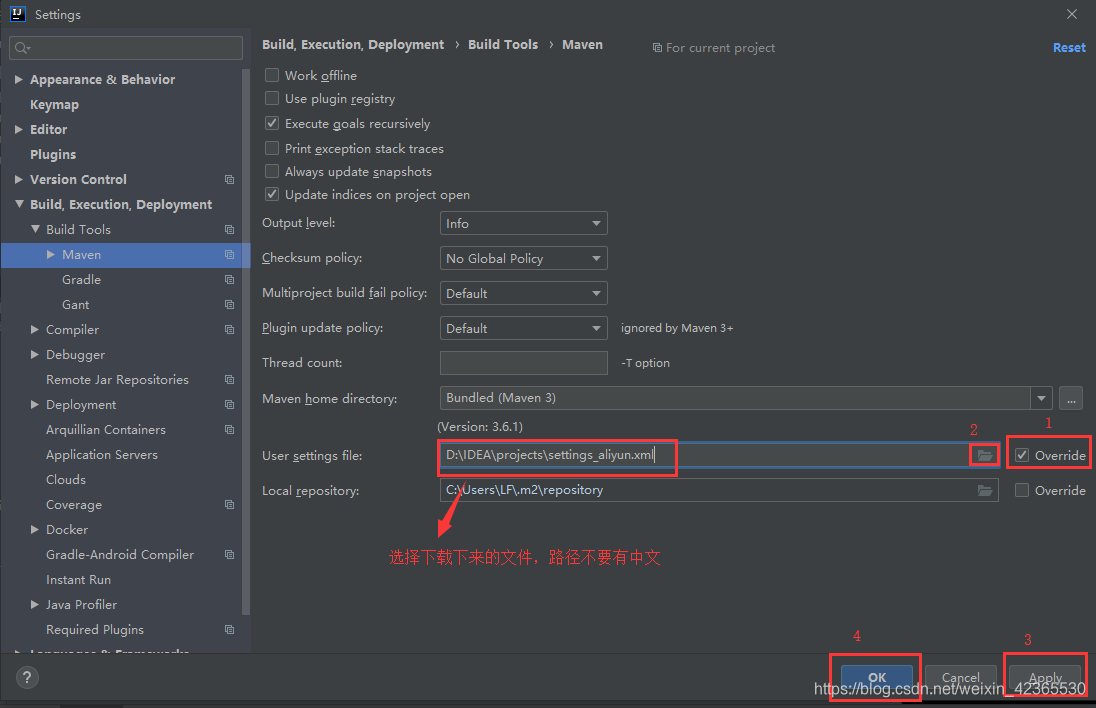Expand the Java Profiler node arrow
This screenshot has height=708, width=1096.
point(34,605)
